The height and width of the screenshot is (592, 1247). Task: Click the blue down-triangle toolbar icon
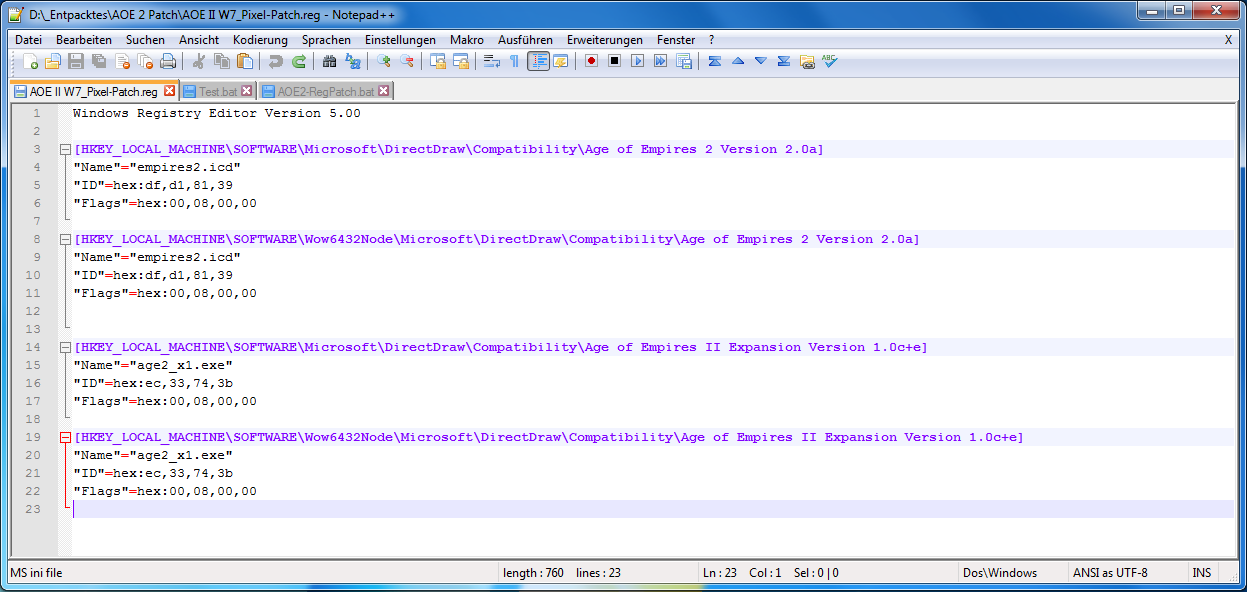tap(761, 61)
